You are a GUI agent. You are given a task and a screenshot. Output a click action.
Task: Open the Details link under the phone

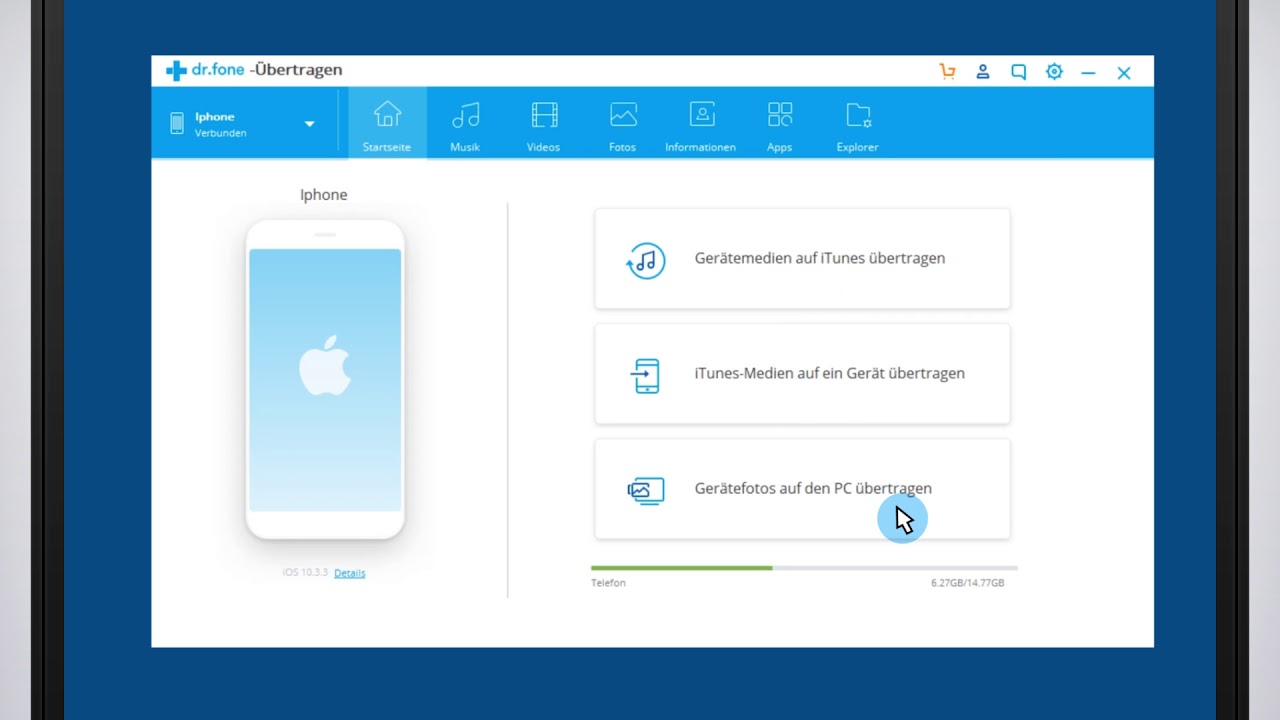tap(349, 573)
